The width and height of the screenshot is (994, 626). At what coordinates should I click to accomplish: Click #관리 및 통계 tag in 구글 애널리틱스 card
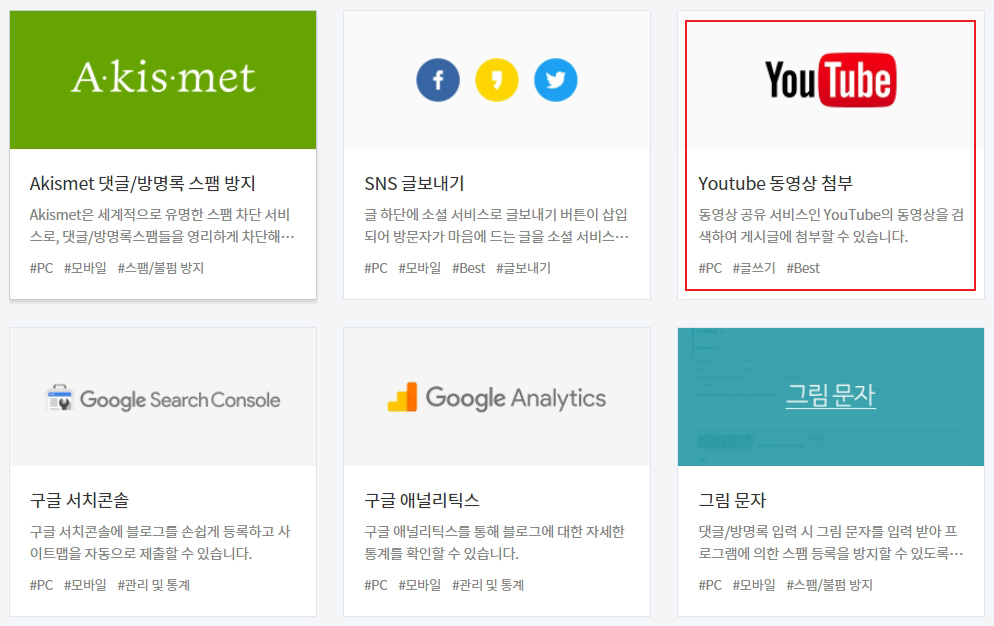click(488, 585)
